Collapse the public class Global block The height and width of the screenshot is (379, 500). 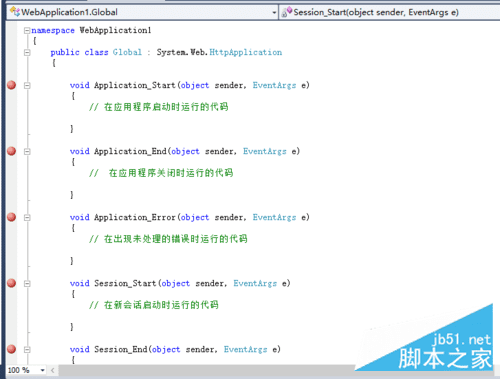[27, 52]
